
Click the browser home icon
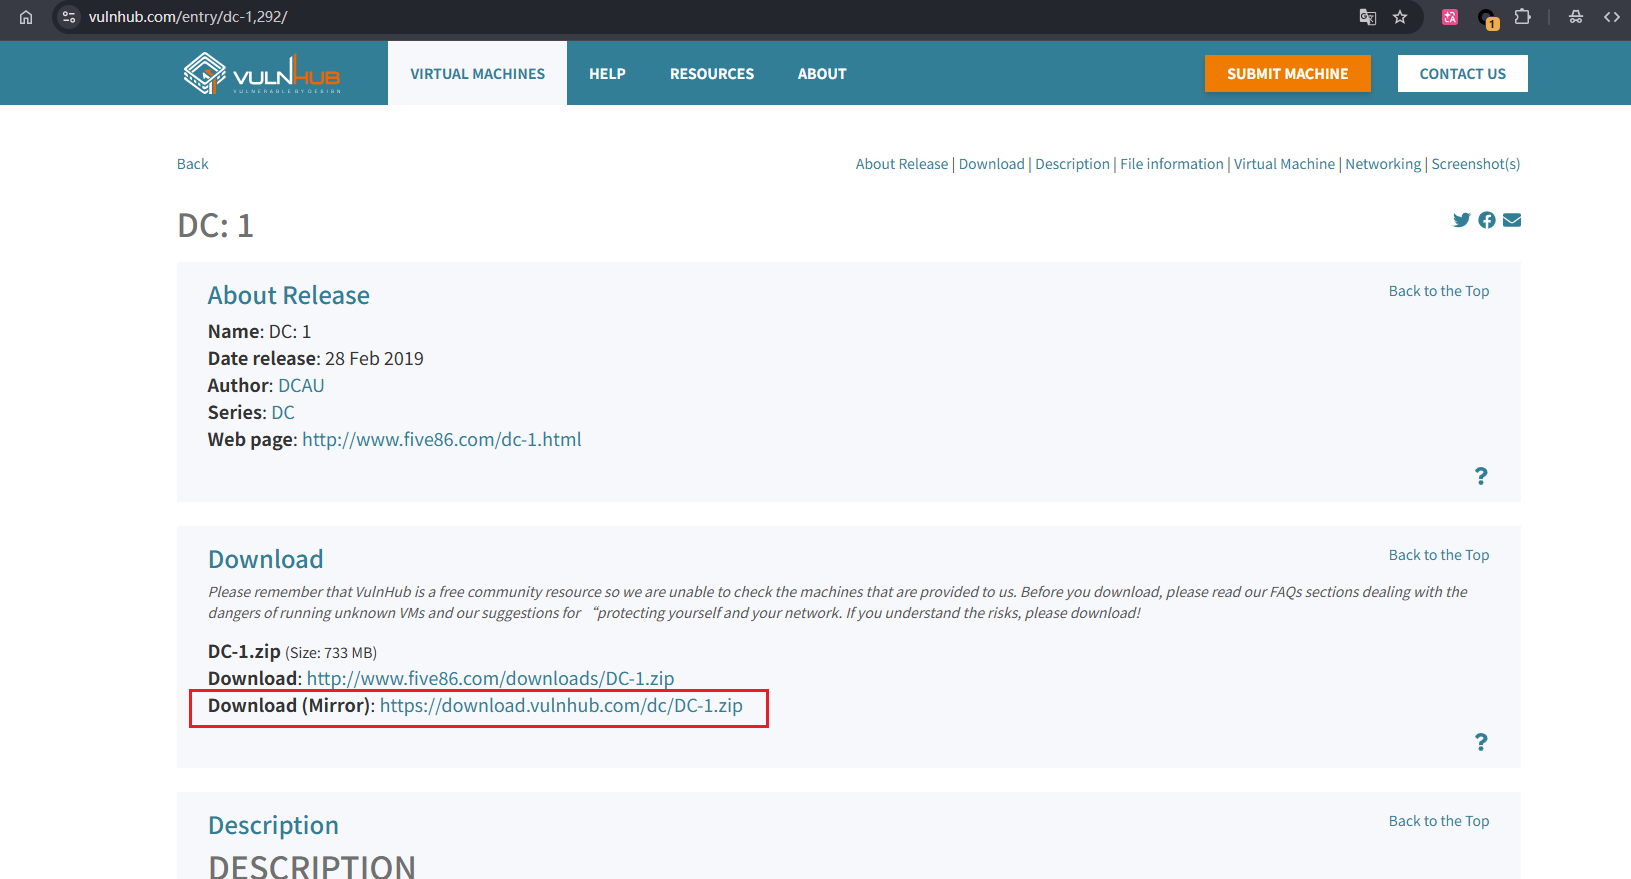(26, 17)
